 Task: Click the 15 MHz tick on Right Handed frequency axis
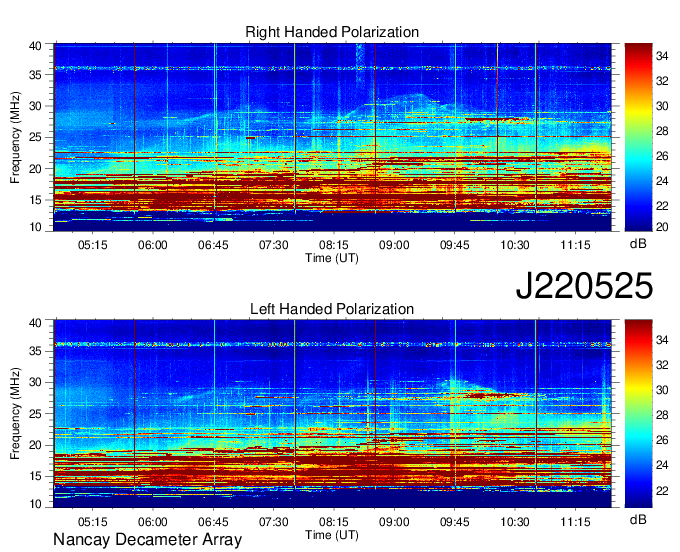pyautogui.click(x=35, y=200)
